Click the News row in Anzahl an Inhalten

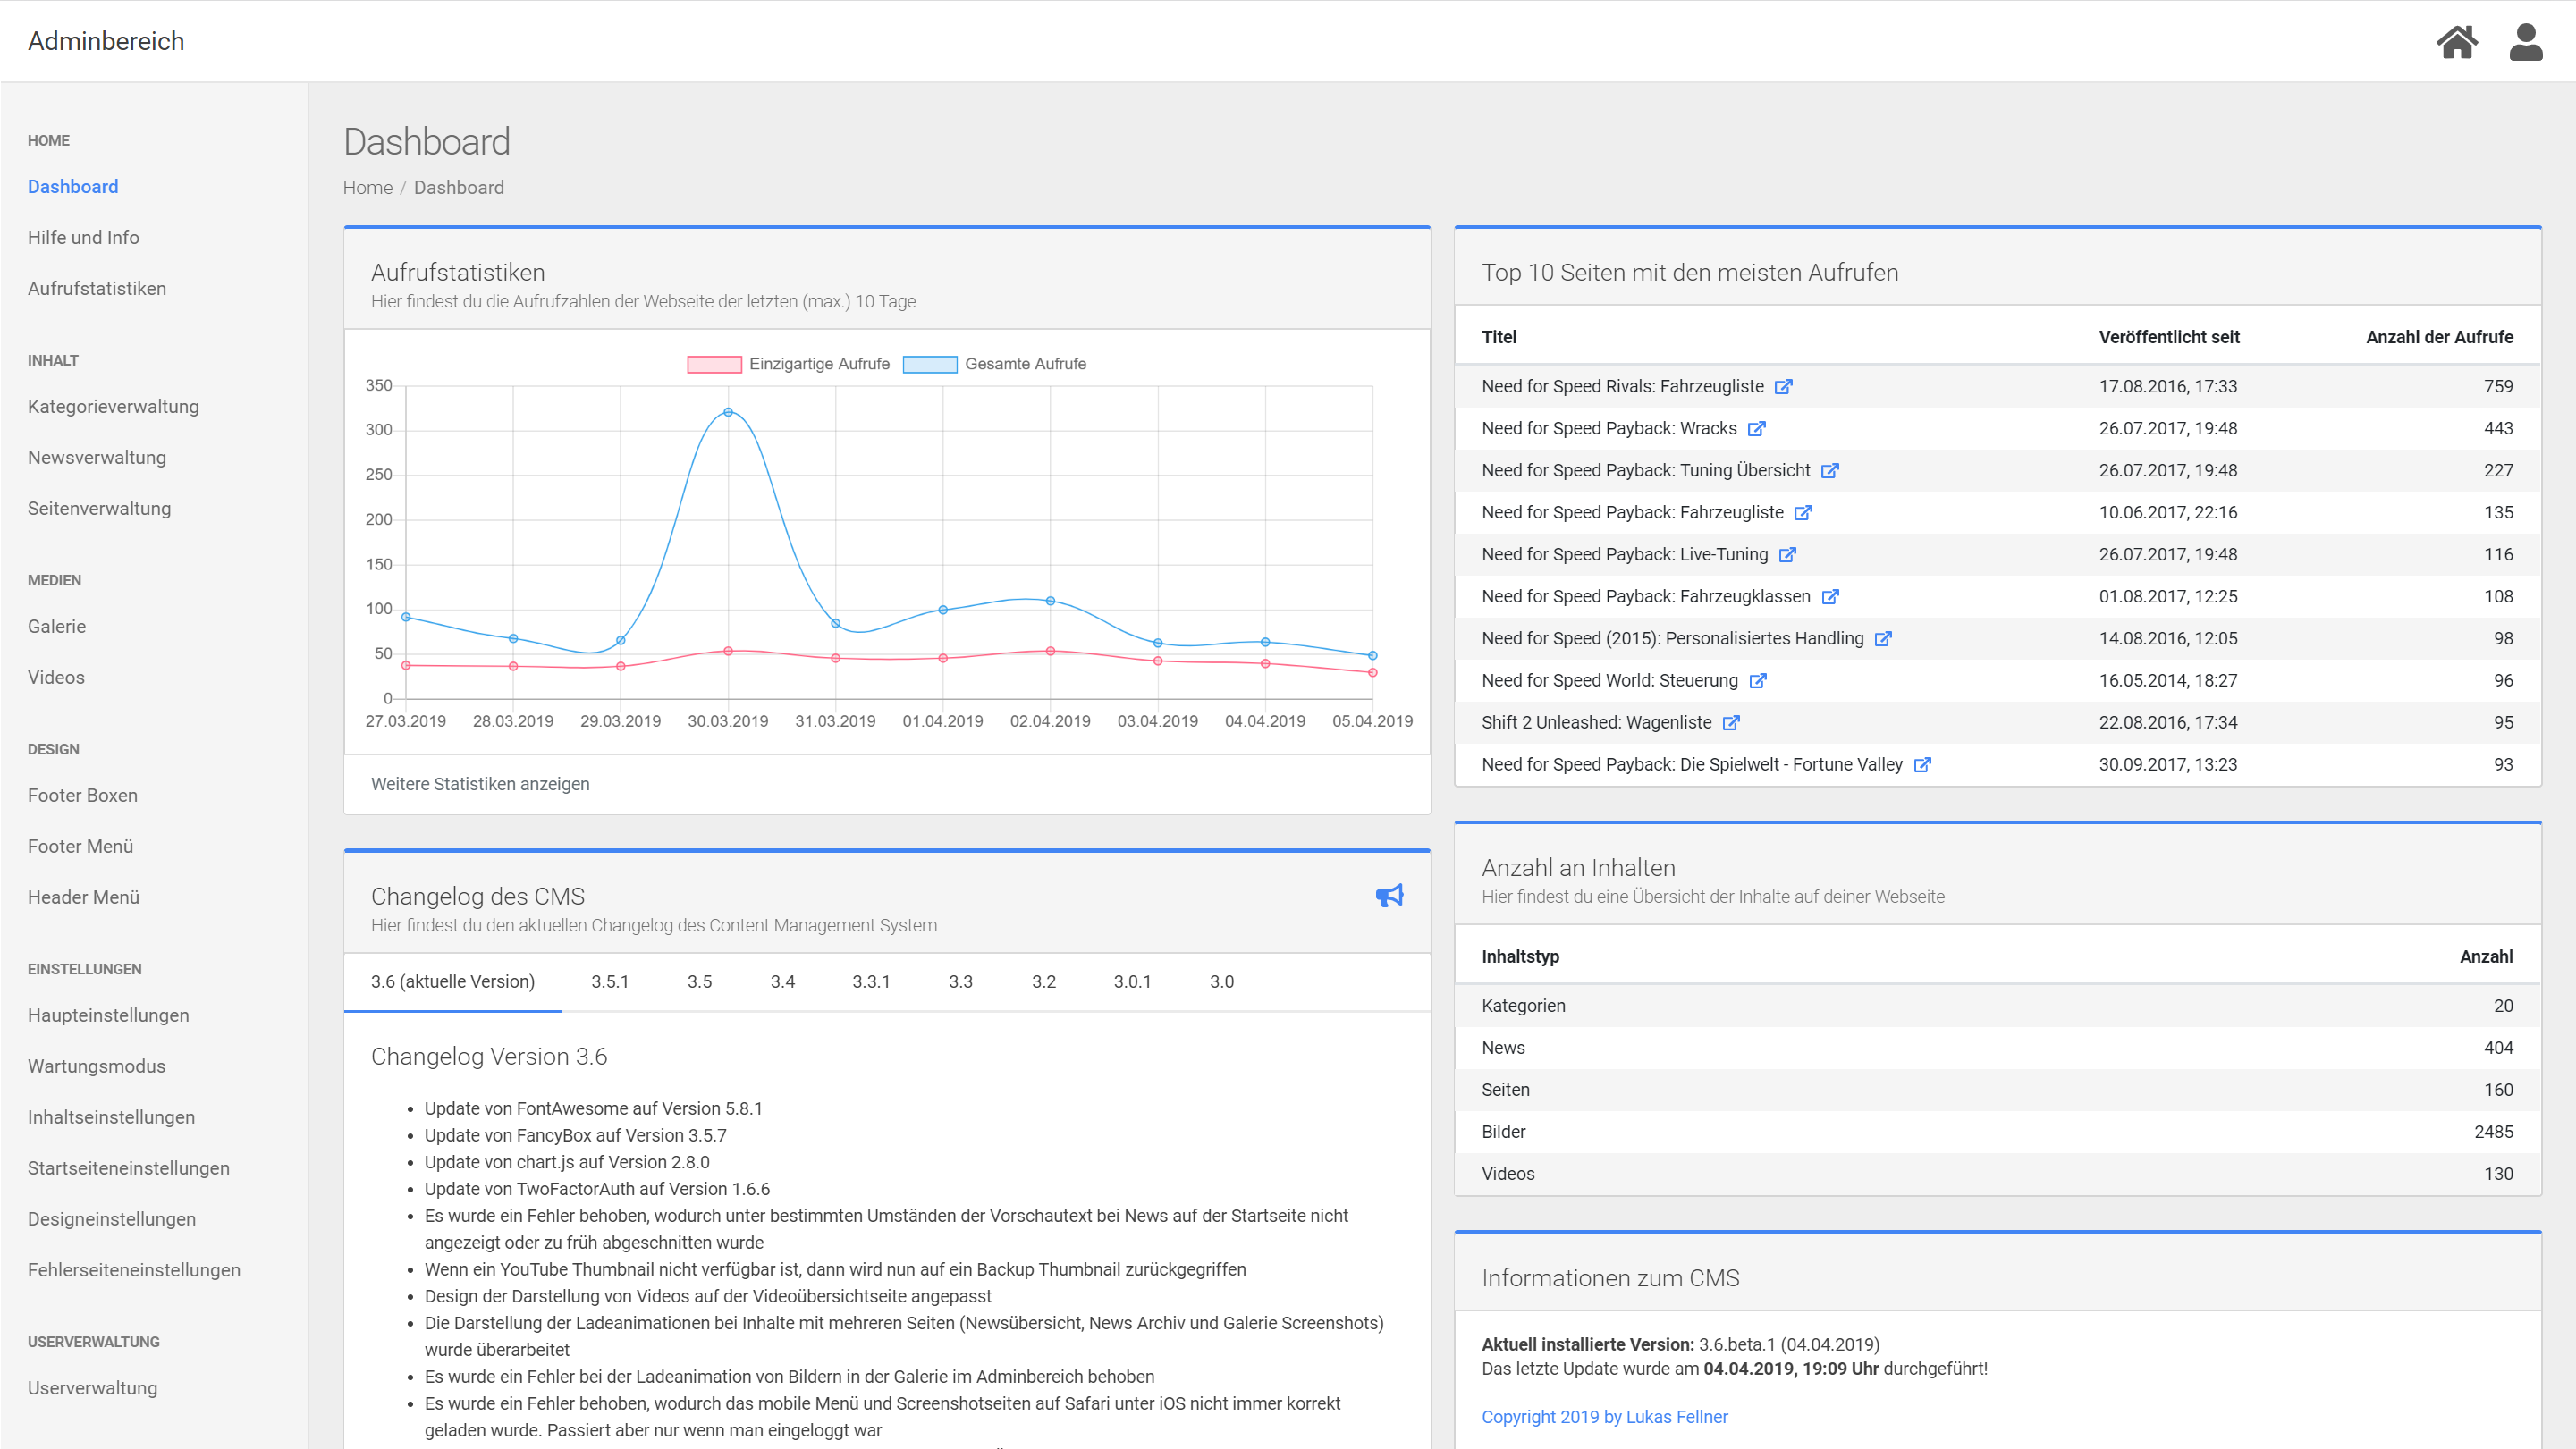(1997, 1048)
